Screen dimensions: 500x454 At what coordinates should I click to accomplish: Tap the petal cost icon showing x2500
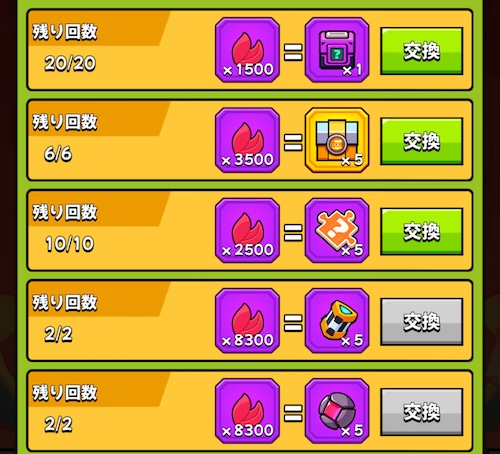247,230
